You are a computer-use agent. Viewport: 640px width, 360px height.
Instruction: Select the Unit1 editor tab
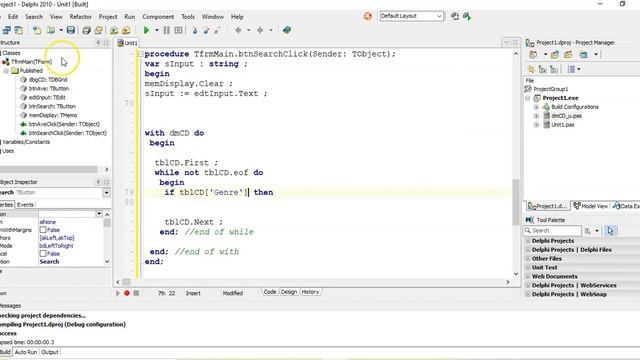click(x=128, y=43)
